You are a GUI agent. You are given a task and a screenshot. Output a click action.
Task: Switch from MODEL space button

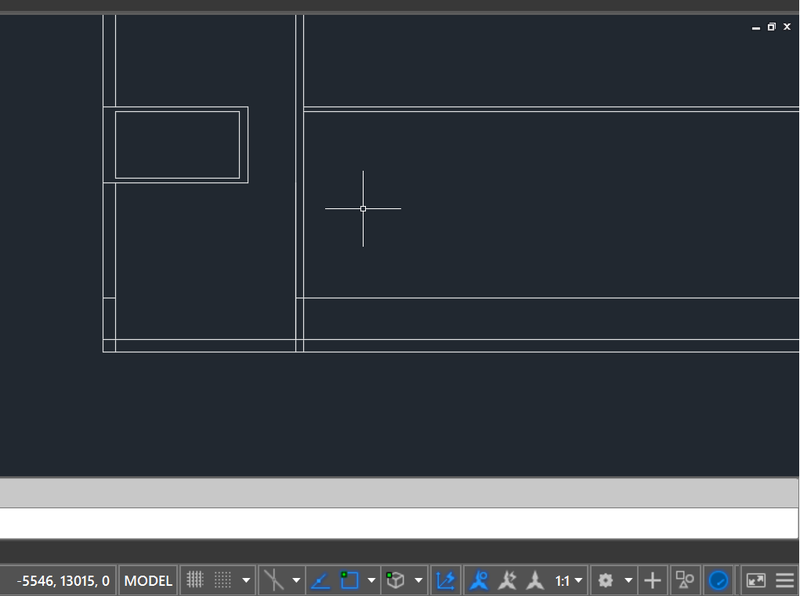[148, 580]
